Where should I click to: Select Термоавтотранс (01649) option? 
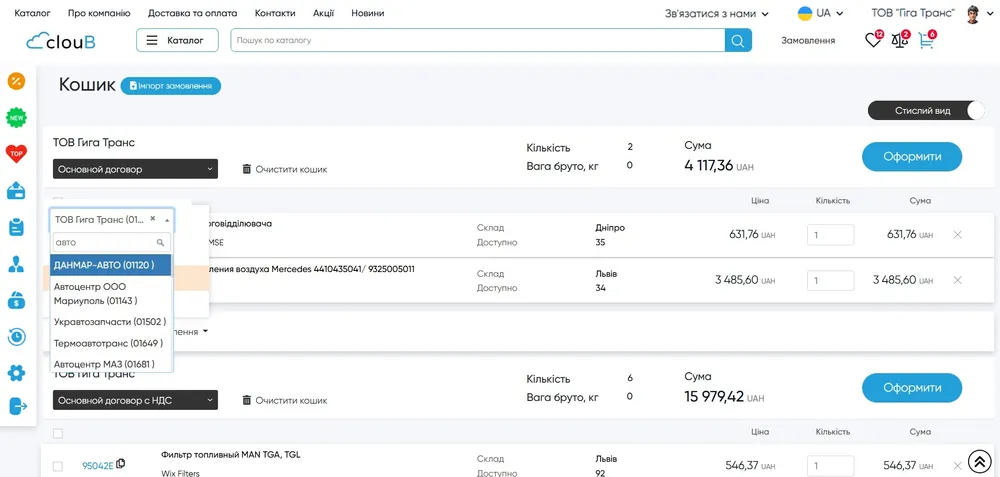coord(111,343)
